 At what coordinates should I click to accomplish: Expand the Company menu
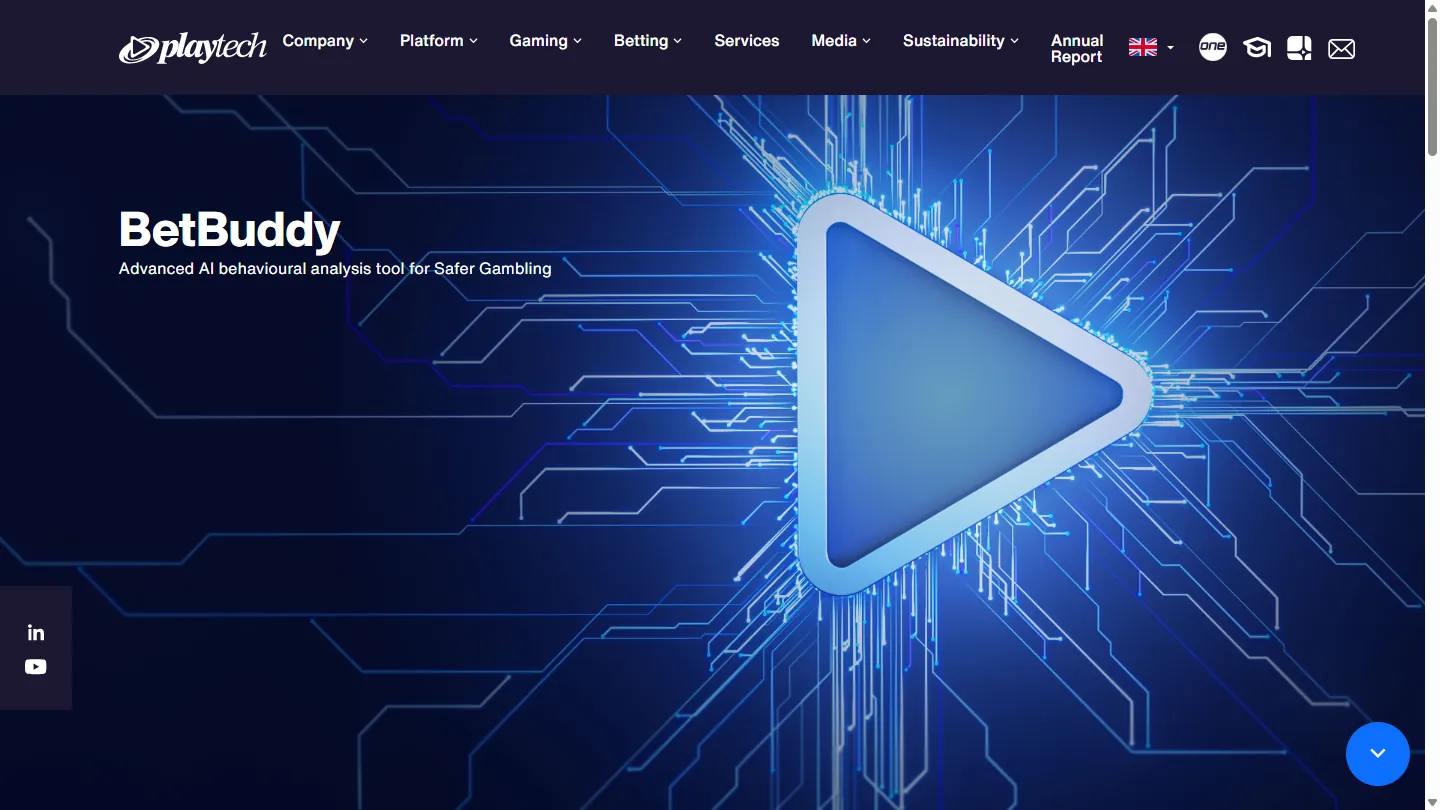[325, 41]
